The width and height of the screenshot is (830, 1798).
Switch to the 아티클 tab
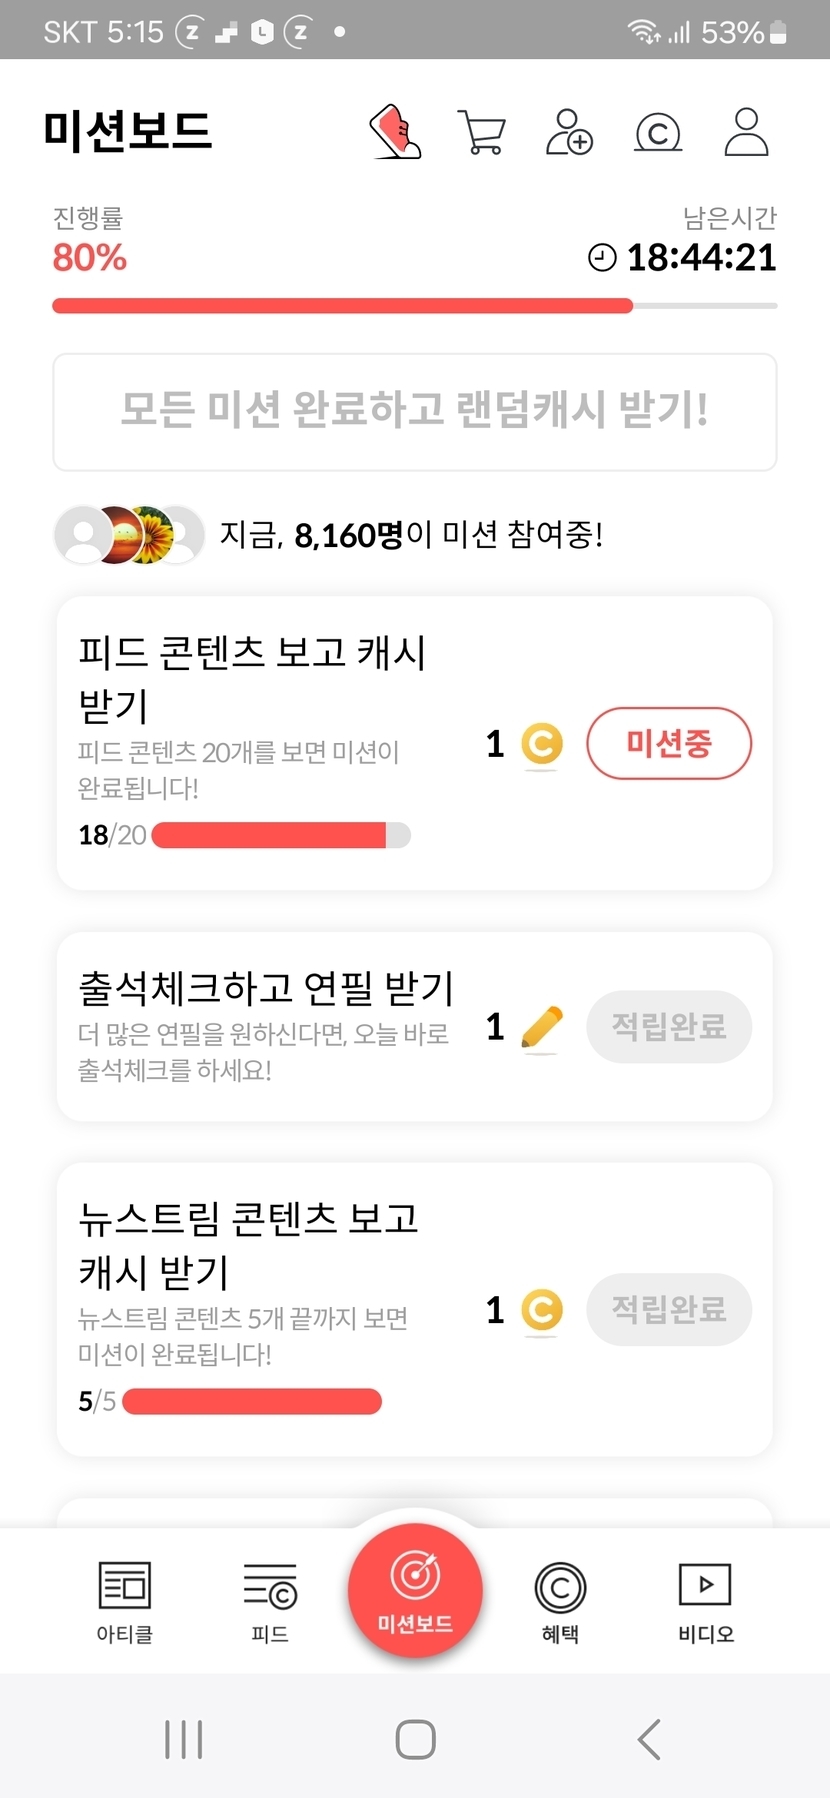(x=124, y=1600)
